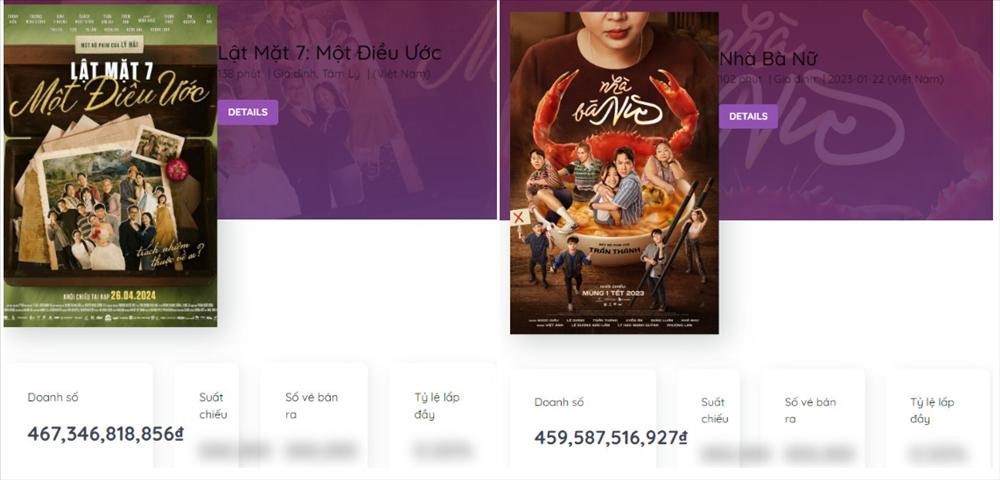This screenshot has height=480, width=1000.
Task: Click Tỷ lệ lấp đầy card under Nhà Bà Nữ
Action: [938, 420]
